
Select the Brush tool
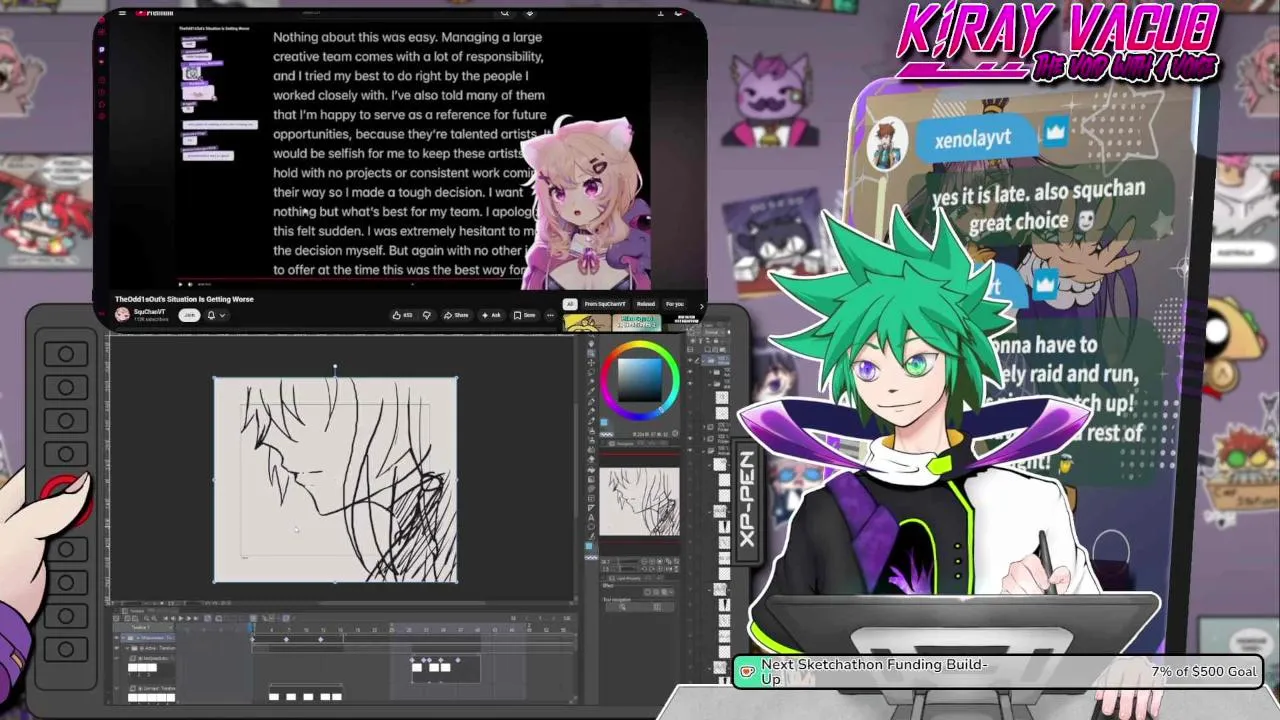[x=591, y=421]
